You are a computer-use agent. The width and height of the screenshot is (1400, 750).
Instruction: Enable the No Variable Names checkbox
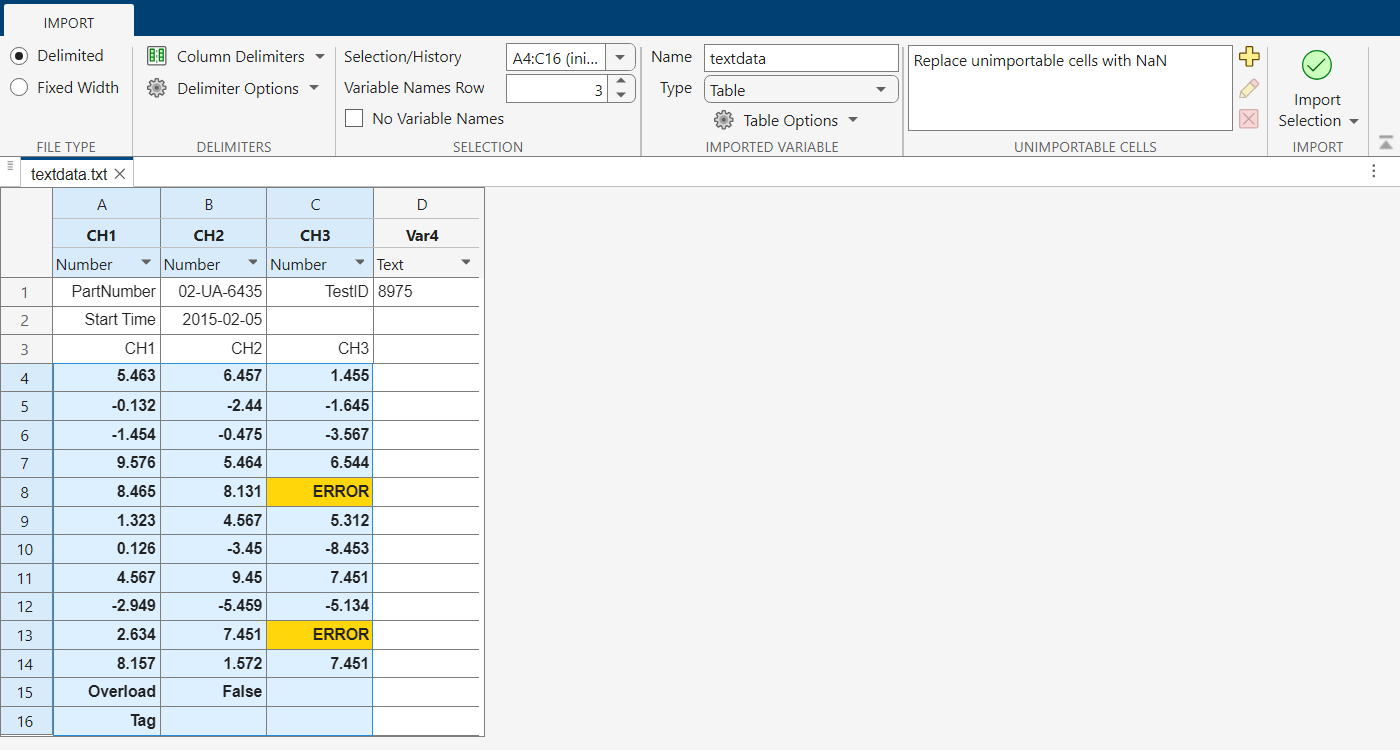(354, 119)
